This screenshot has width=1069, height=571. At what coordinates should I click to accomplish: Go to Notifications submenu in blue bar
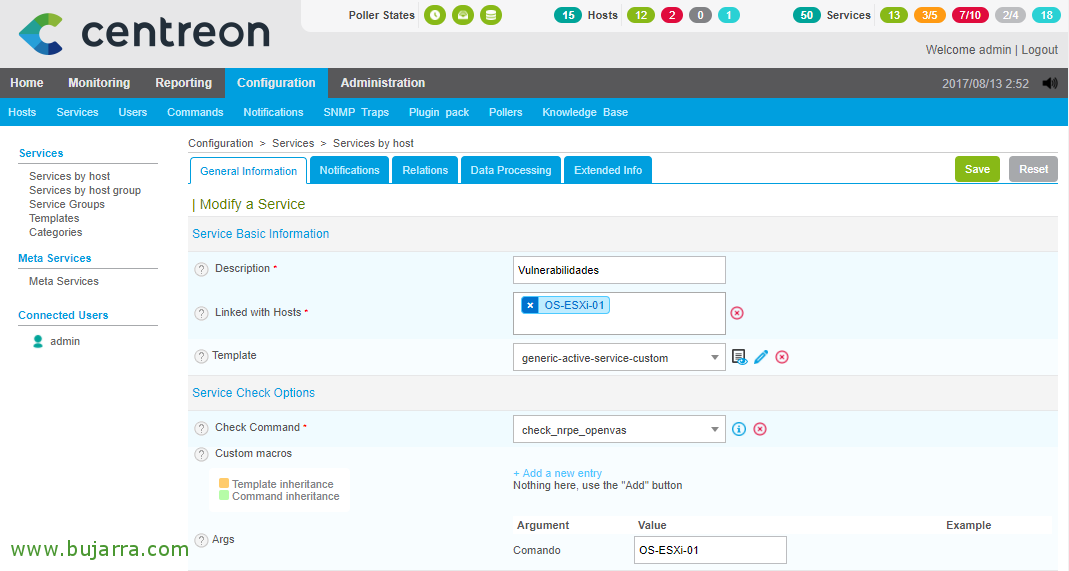click(273, 112)
